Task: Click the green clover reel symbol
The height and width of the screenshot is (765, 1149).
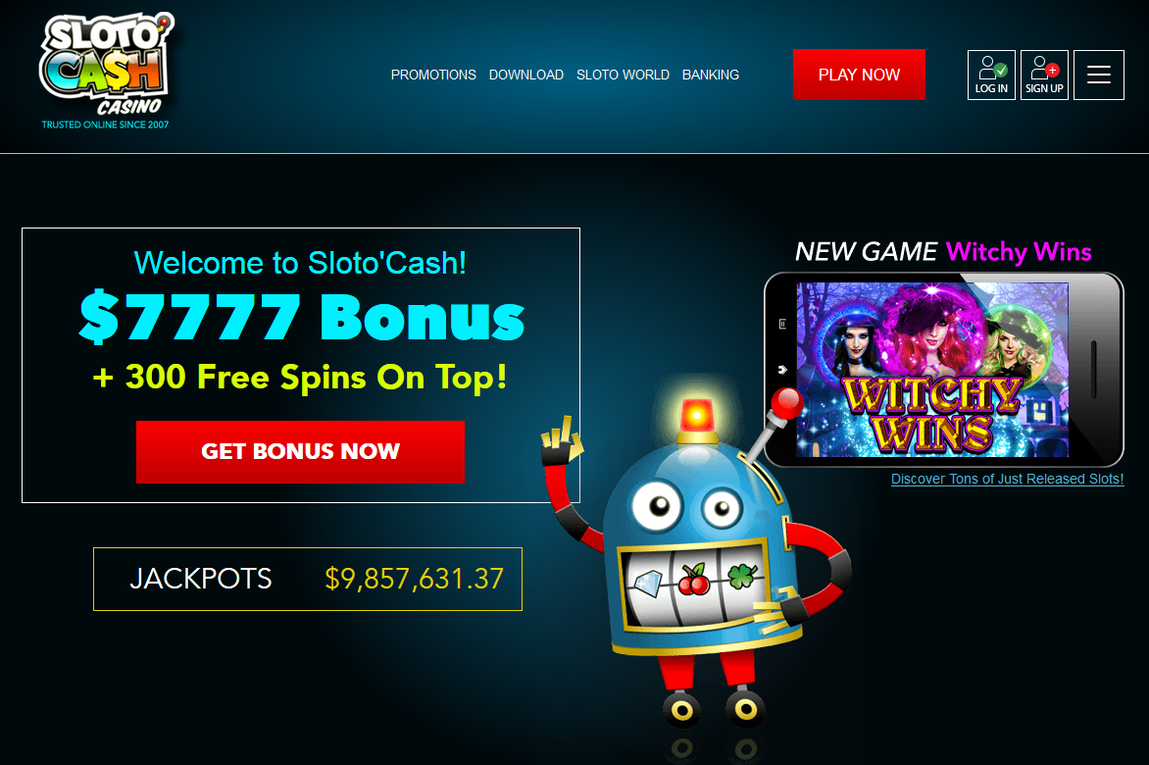Action: pyautogui.click(x=742, y=576)
